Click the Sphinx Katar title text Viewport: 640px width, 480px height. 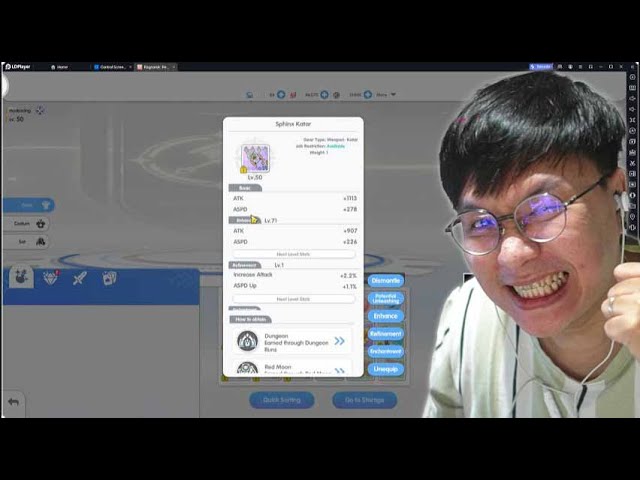tap(293, 124)
